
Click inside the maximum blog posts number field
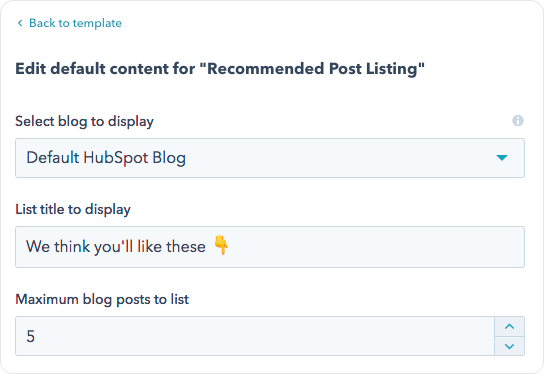[255, 336]
